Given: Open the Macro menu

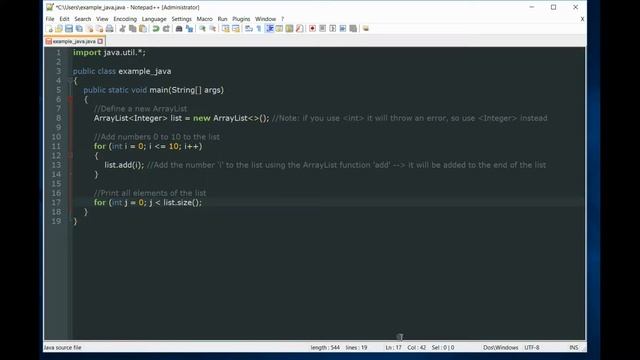Looking at the screenshot, I should pyautogui.click(x=204, y=19).
